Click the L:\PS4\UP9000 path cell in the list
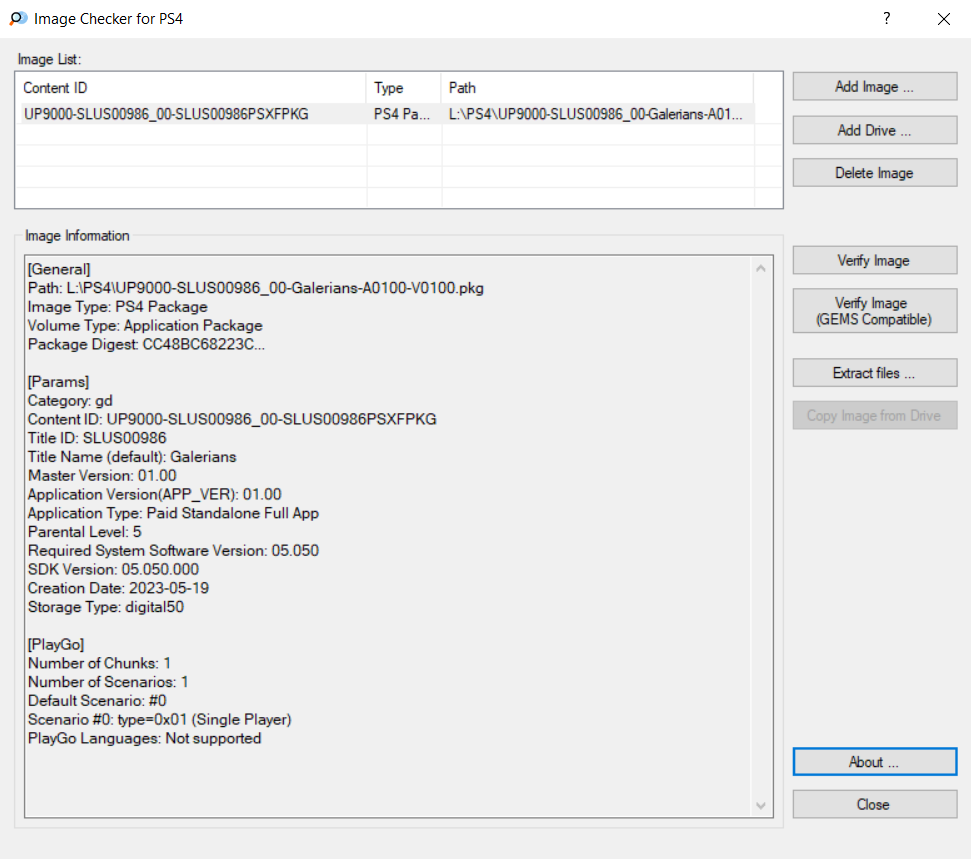 click(596, 114)
